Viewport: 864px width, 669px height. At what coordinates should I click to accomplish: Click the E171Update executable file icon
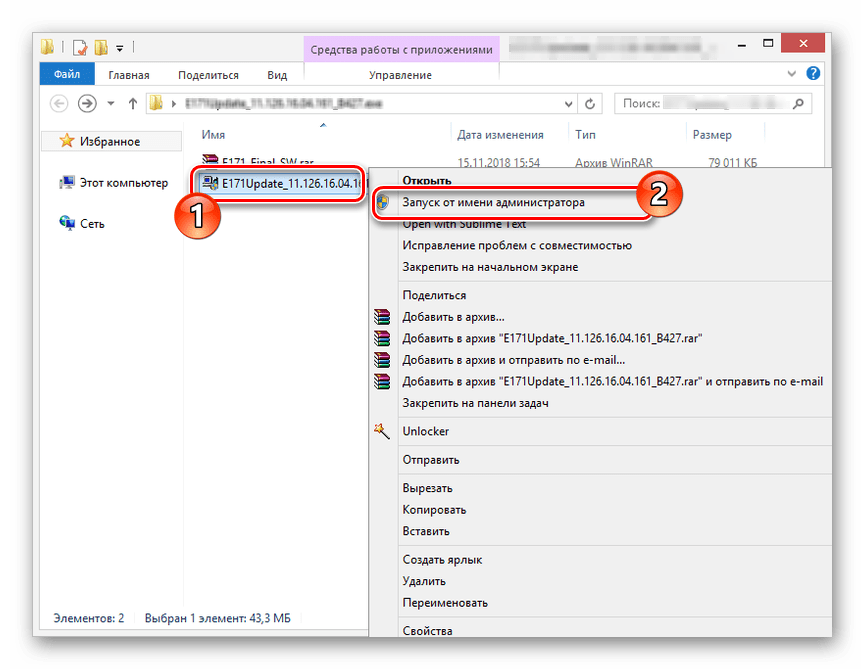coord(210,182)
